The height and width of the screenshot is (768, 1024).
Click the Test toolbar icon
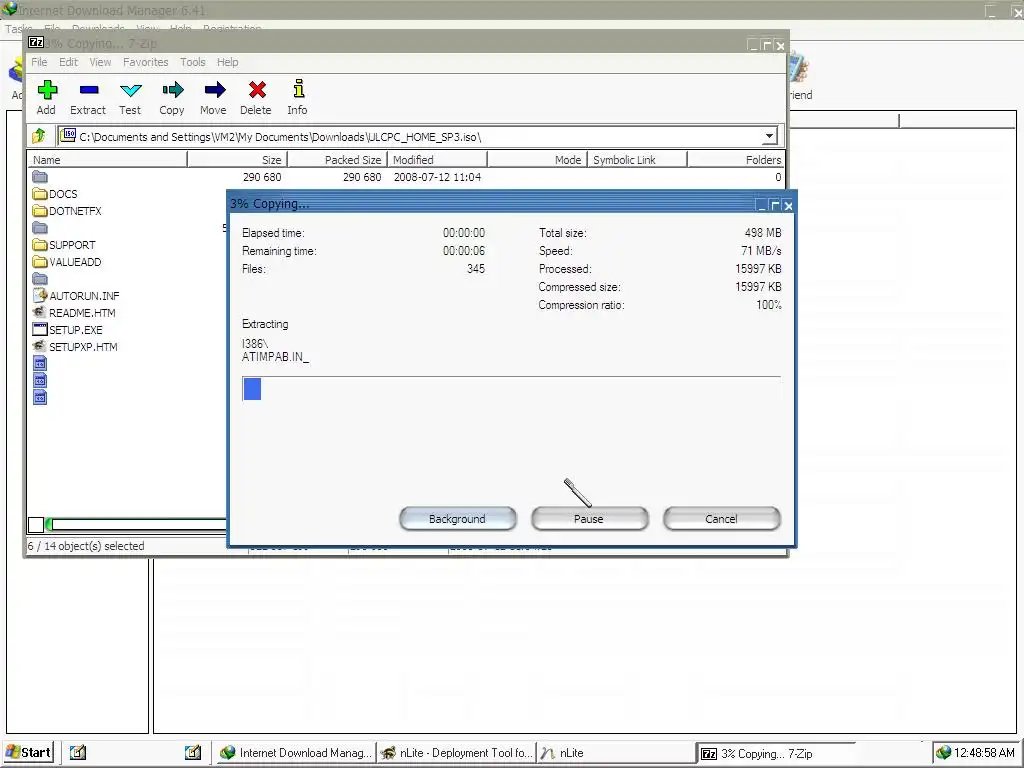point(131,90)
